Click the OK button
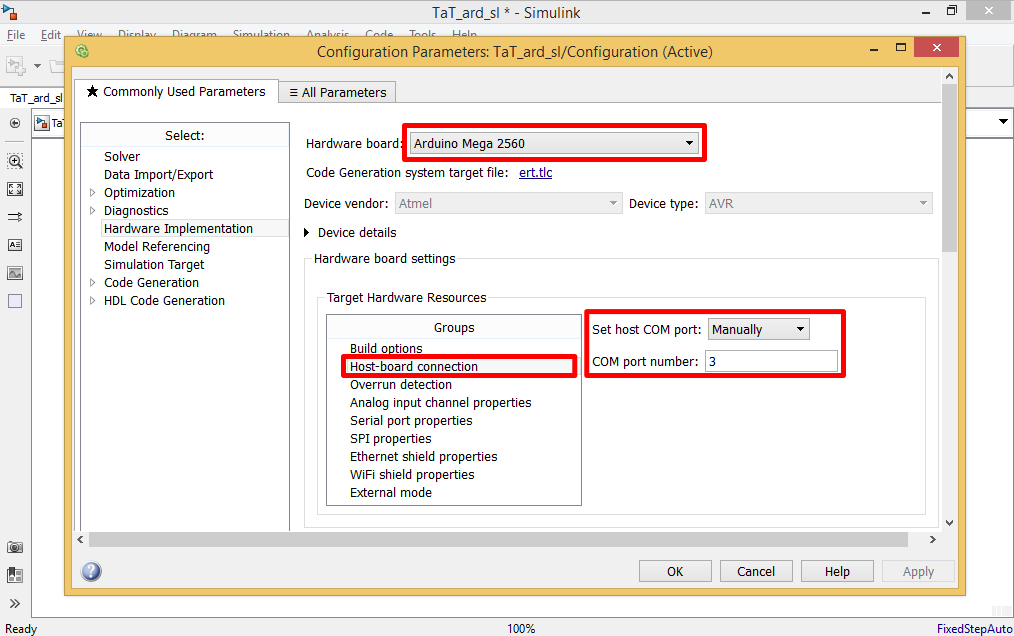The width and height of the screenshot is (1014, 636). (675, 571)
